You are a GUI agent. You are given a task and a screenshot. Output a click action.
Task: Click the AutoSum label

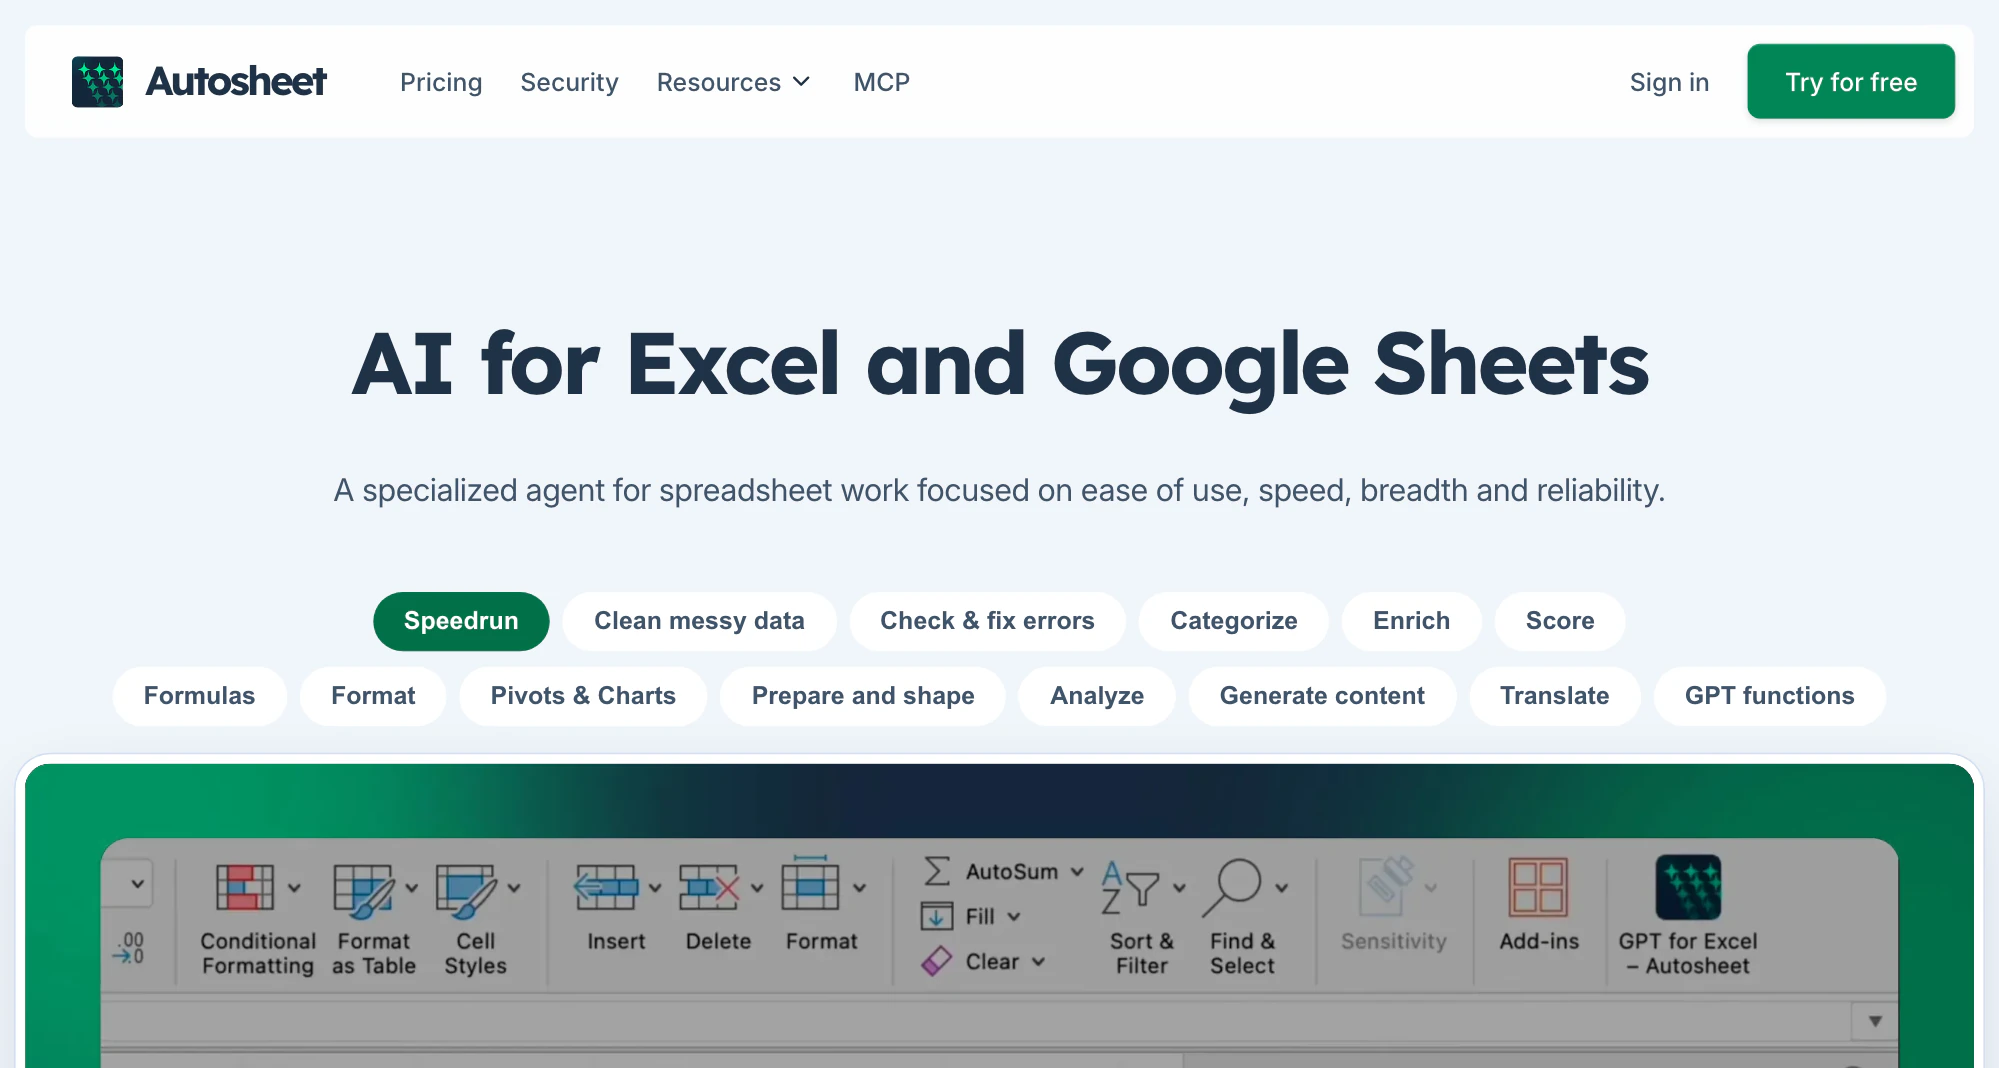coord(1011,872)
